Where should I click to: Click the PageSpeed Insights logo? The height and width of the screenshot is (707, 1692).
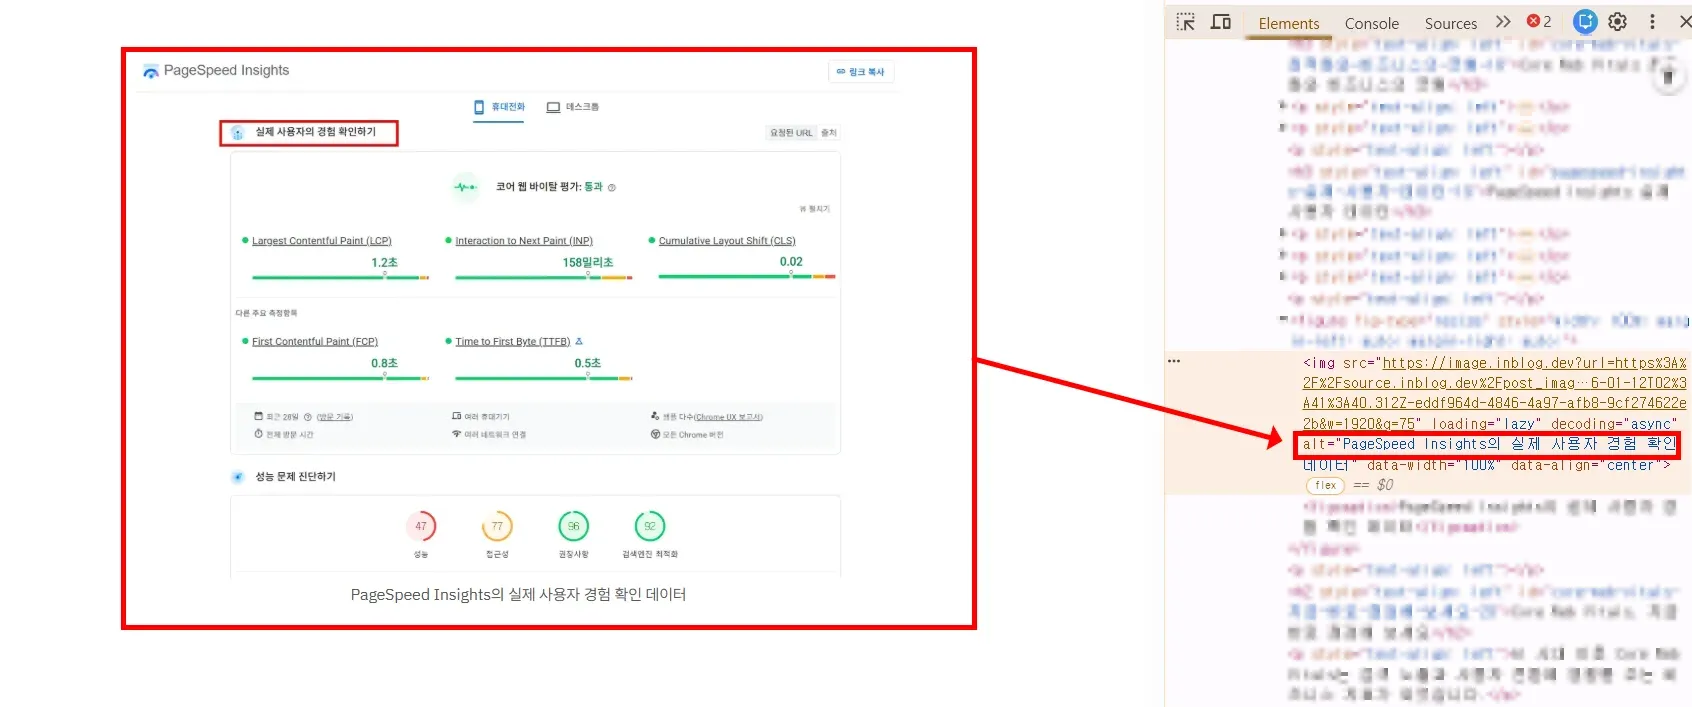pyautogui.click(x=151, y=71)
